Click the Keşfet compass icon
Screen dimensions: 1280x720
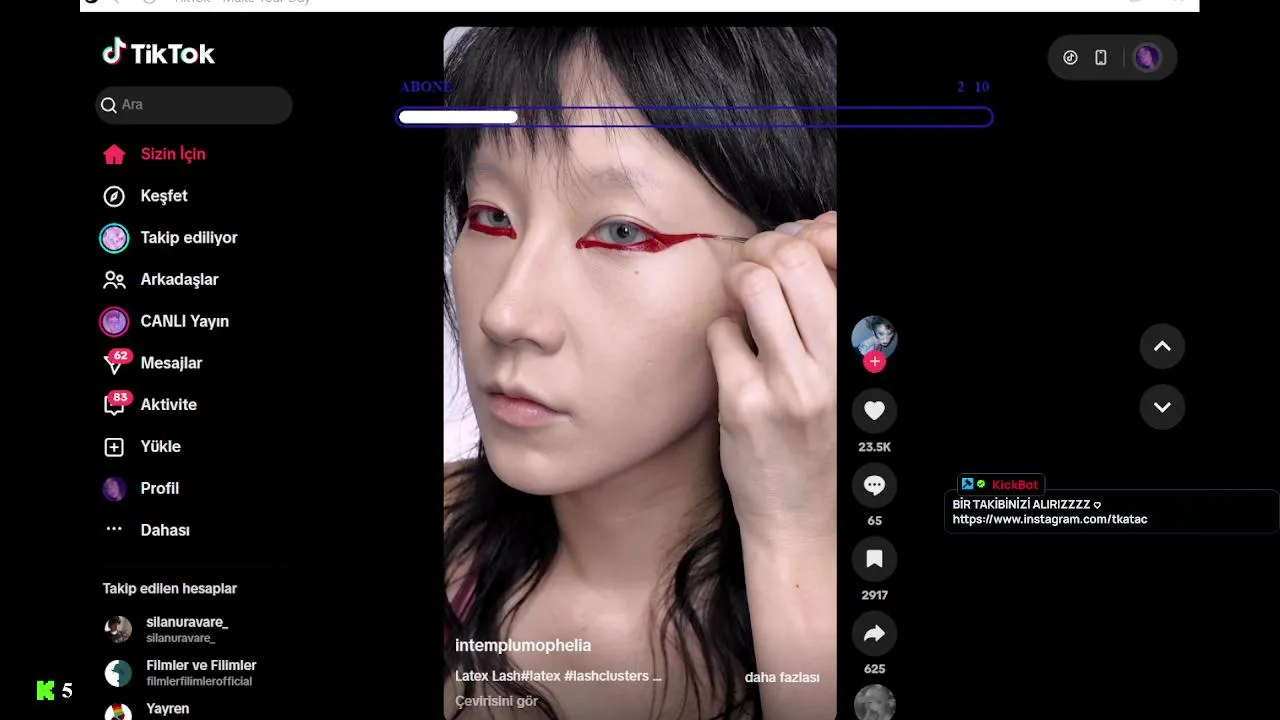pos(114,196)
